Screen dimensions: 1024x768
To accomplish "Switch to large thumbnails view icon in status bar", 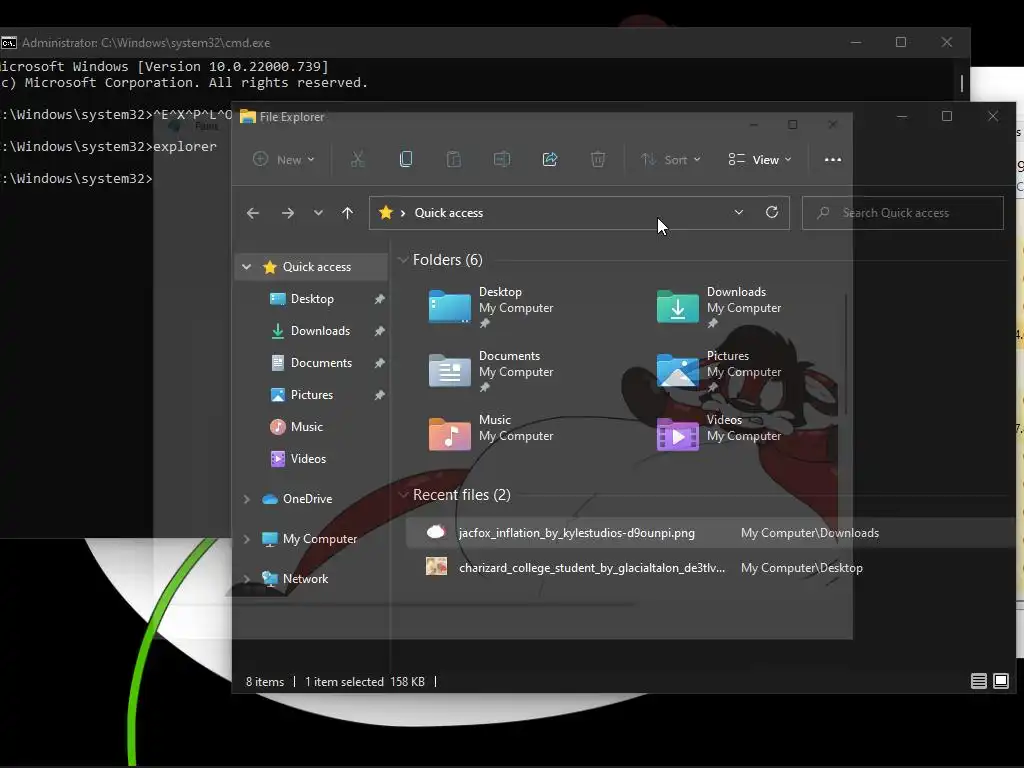I will [x=1000, y=681].
